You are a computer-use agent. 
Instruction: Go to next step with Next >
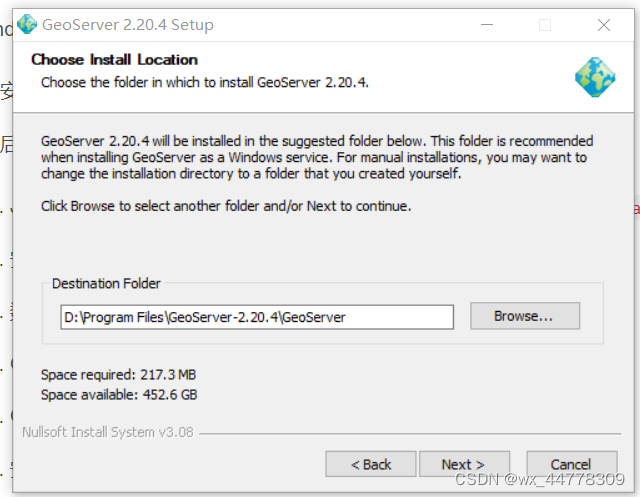coord(464,464)
